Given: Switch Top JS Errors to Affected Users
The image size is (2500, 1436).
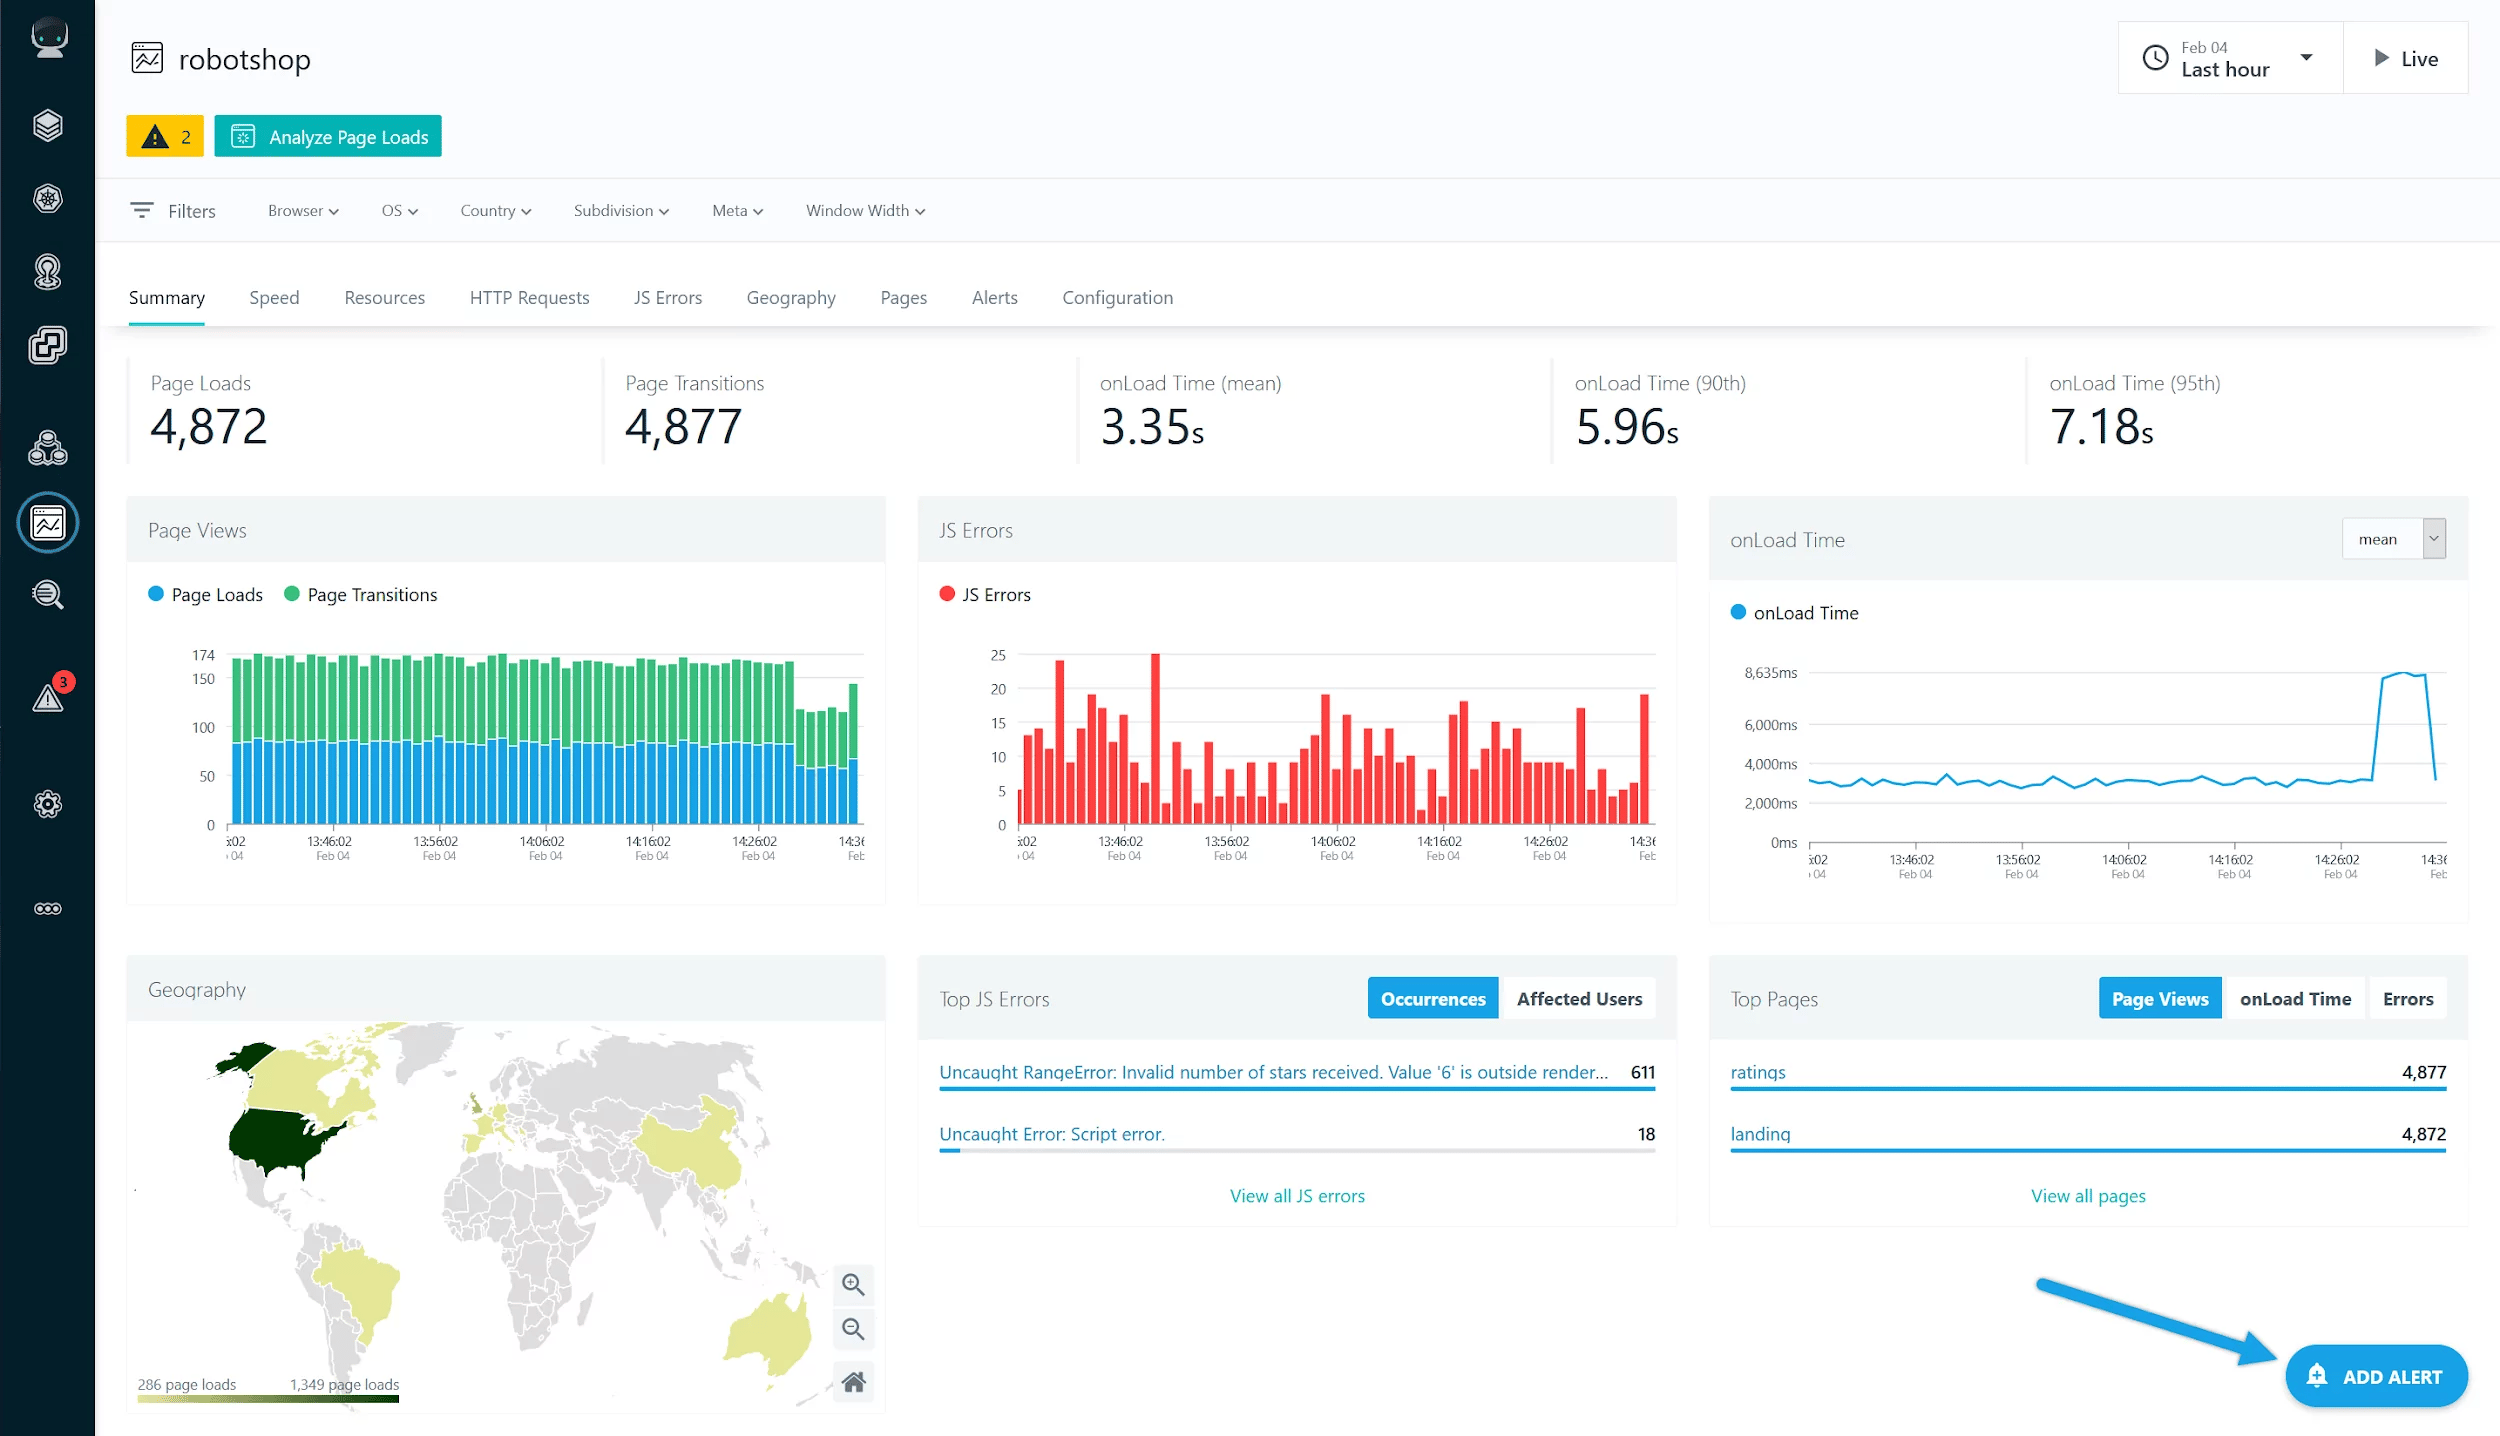Looking at the screenshot, I should pos(1578,998).
